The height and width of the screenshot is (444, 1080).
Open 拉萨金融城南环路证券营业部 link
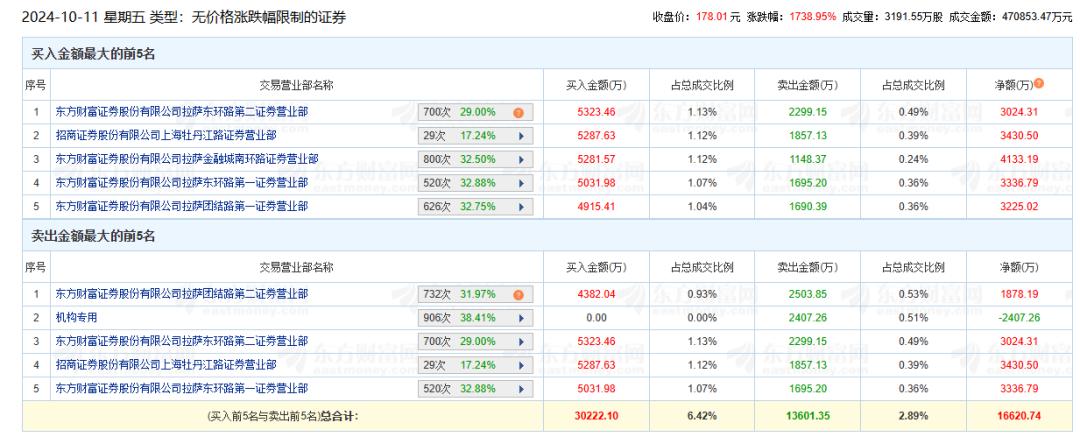188,158
